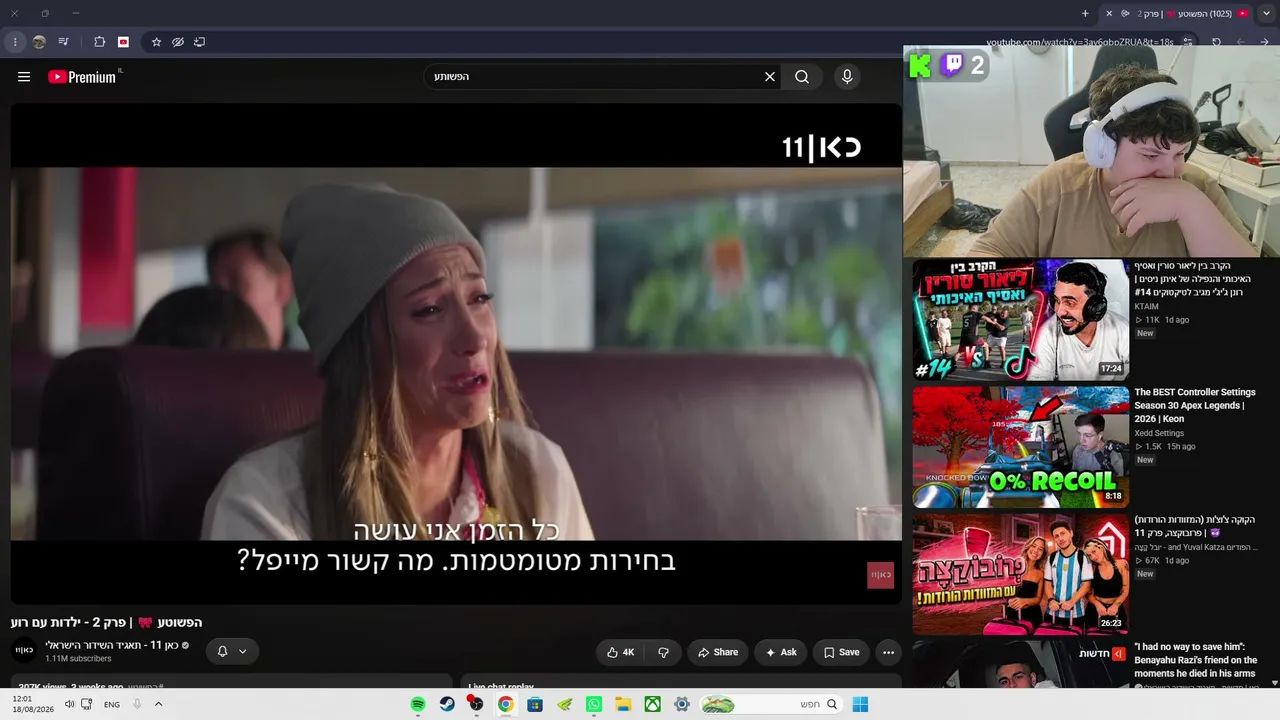Open the KTAIM channel name
The width and height of the screenshot is (1280, 720).
coord(1146,307)
